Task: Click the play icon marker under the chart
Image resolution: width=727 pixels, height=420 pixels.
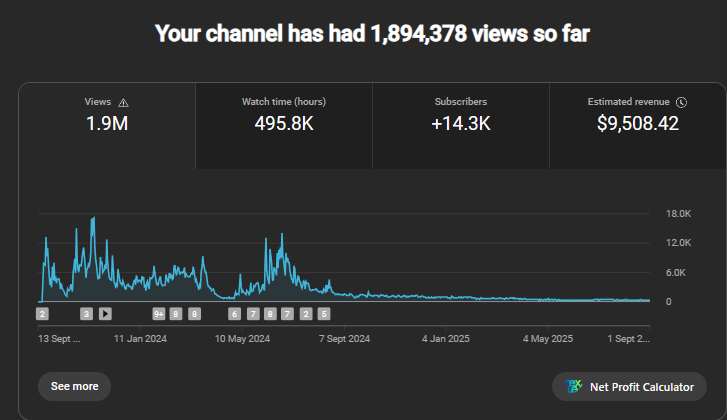Action: point(105,313)
